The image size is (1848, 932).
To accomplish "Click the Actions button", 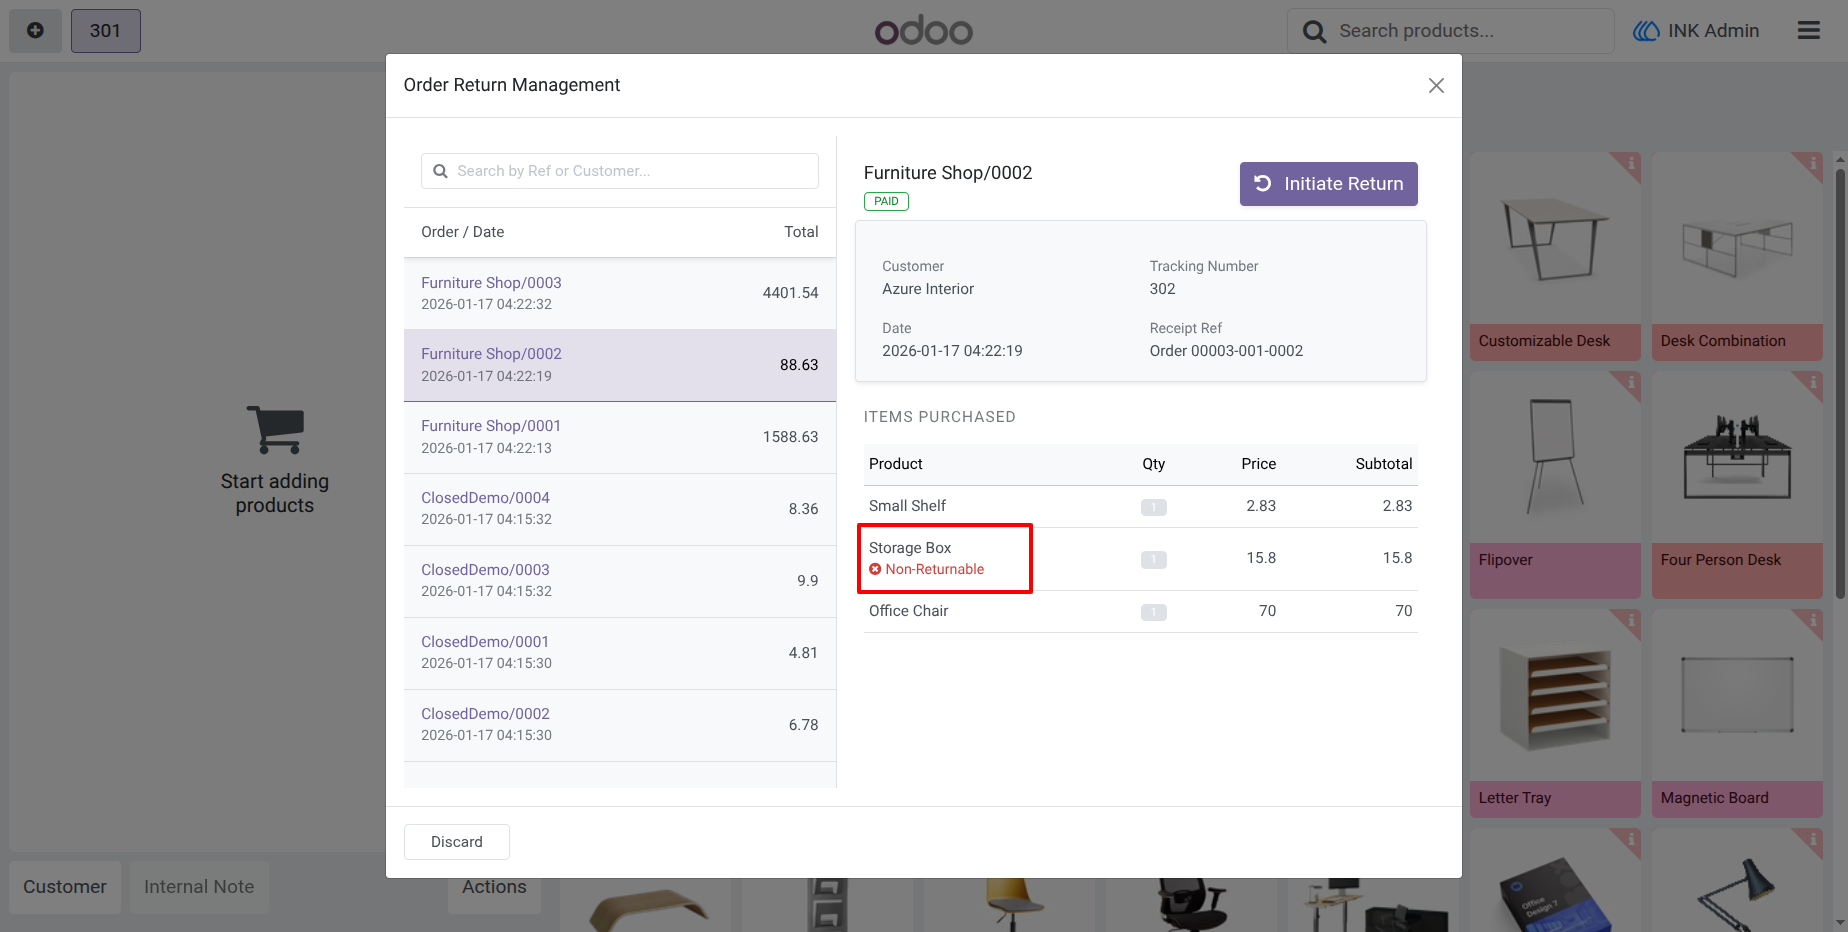I will pyautogui.click(x=494, y=887).
